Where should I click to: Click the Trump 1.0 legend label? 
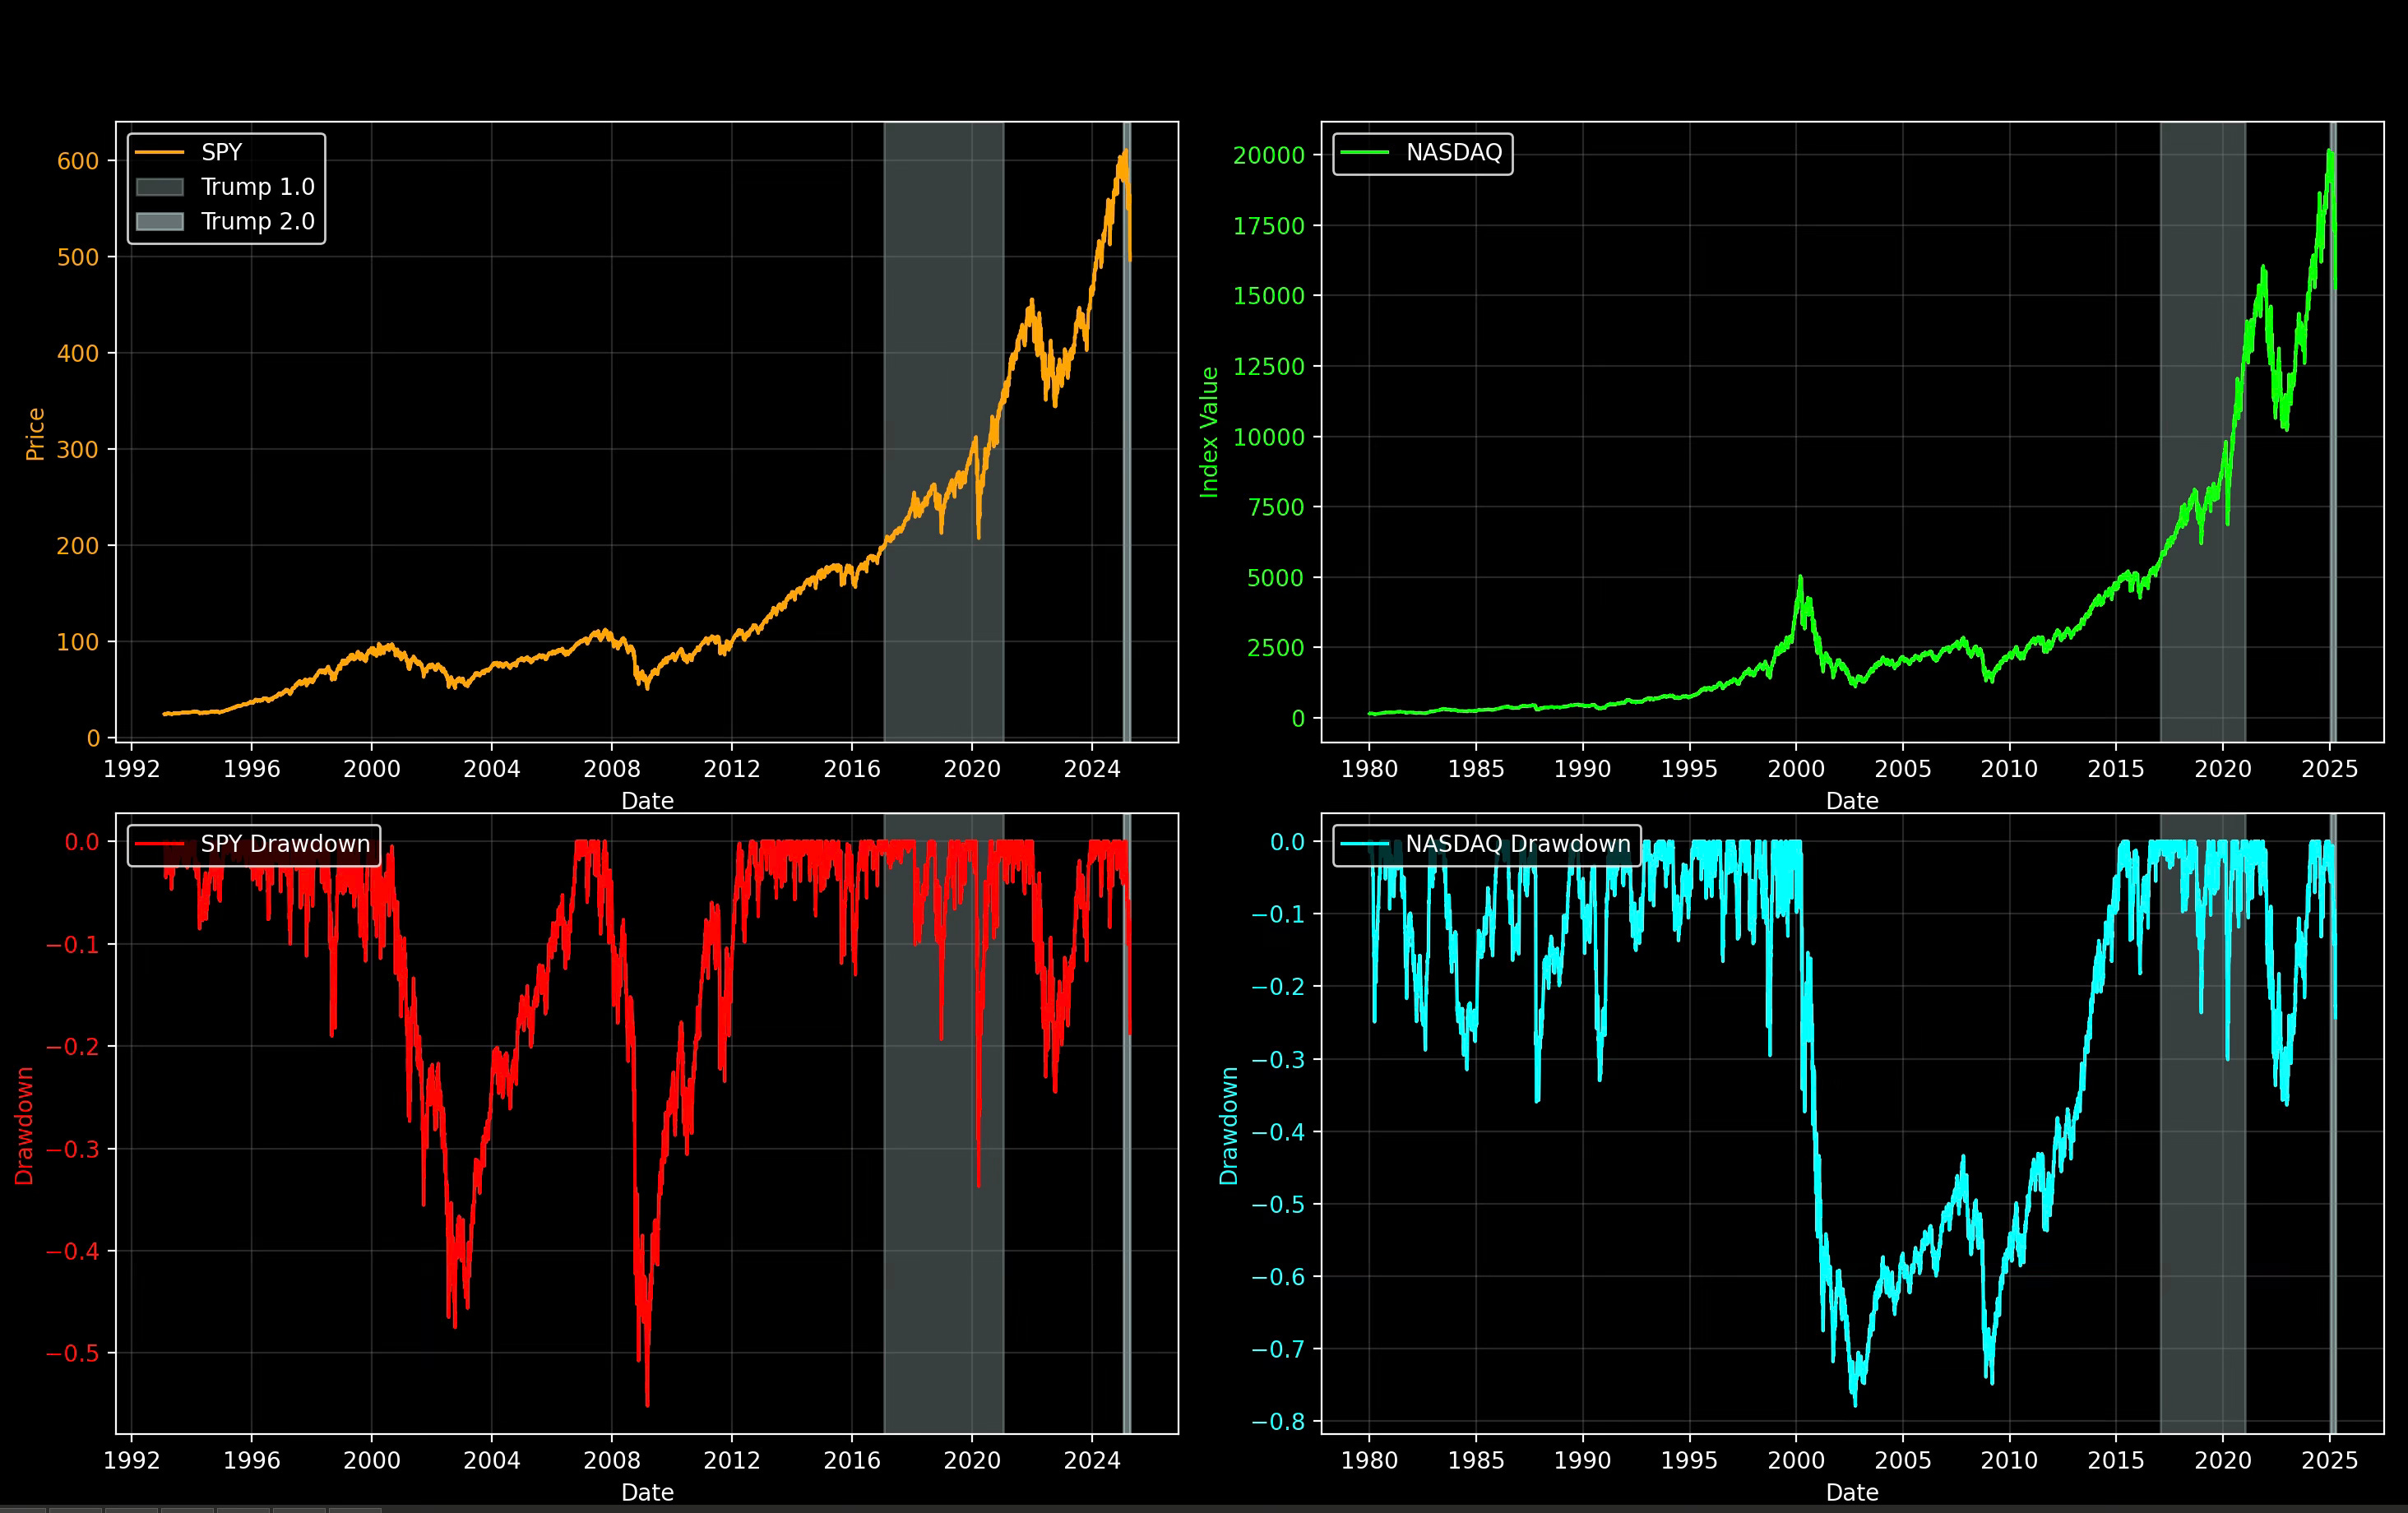(258, 187)
